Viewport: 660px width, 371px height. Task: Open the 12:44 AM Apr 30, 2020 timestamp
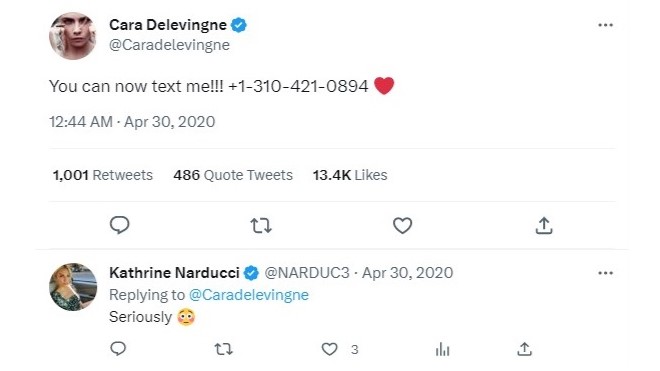pos(132,122)
